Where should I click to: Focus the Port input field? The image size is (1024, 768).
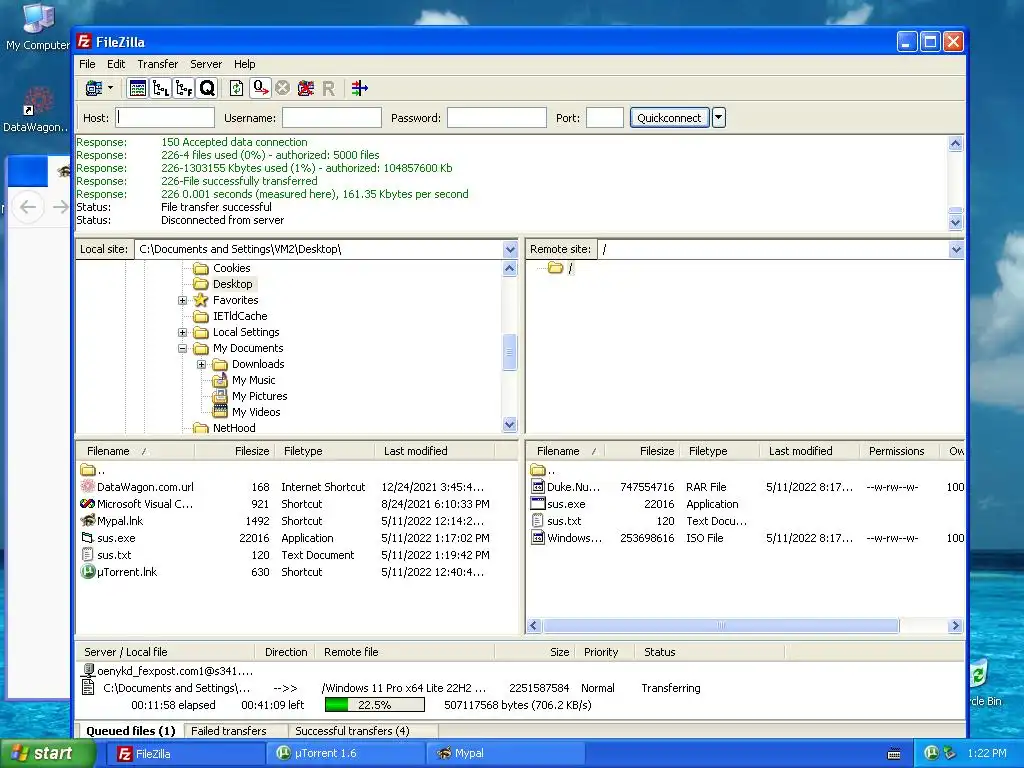point(605,118)
